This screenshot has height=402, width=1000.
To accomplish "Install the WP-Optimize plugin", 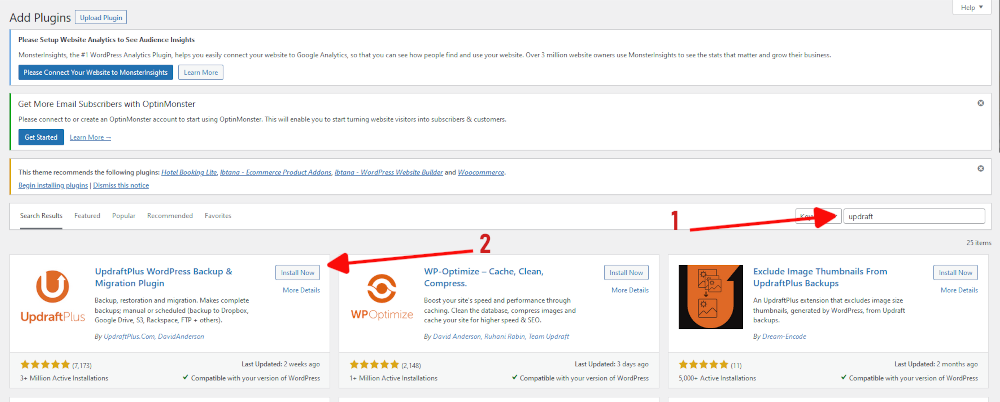I will [x=626, y=272].
